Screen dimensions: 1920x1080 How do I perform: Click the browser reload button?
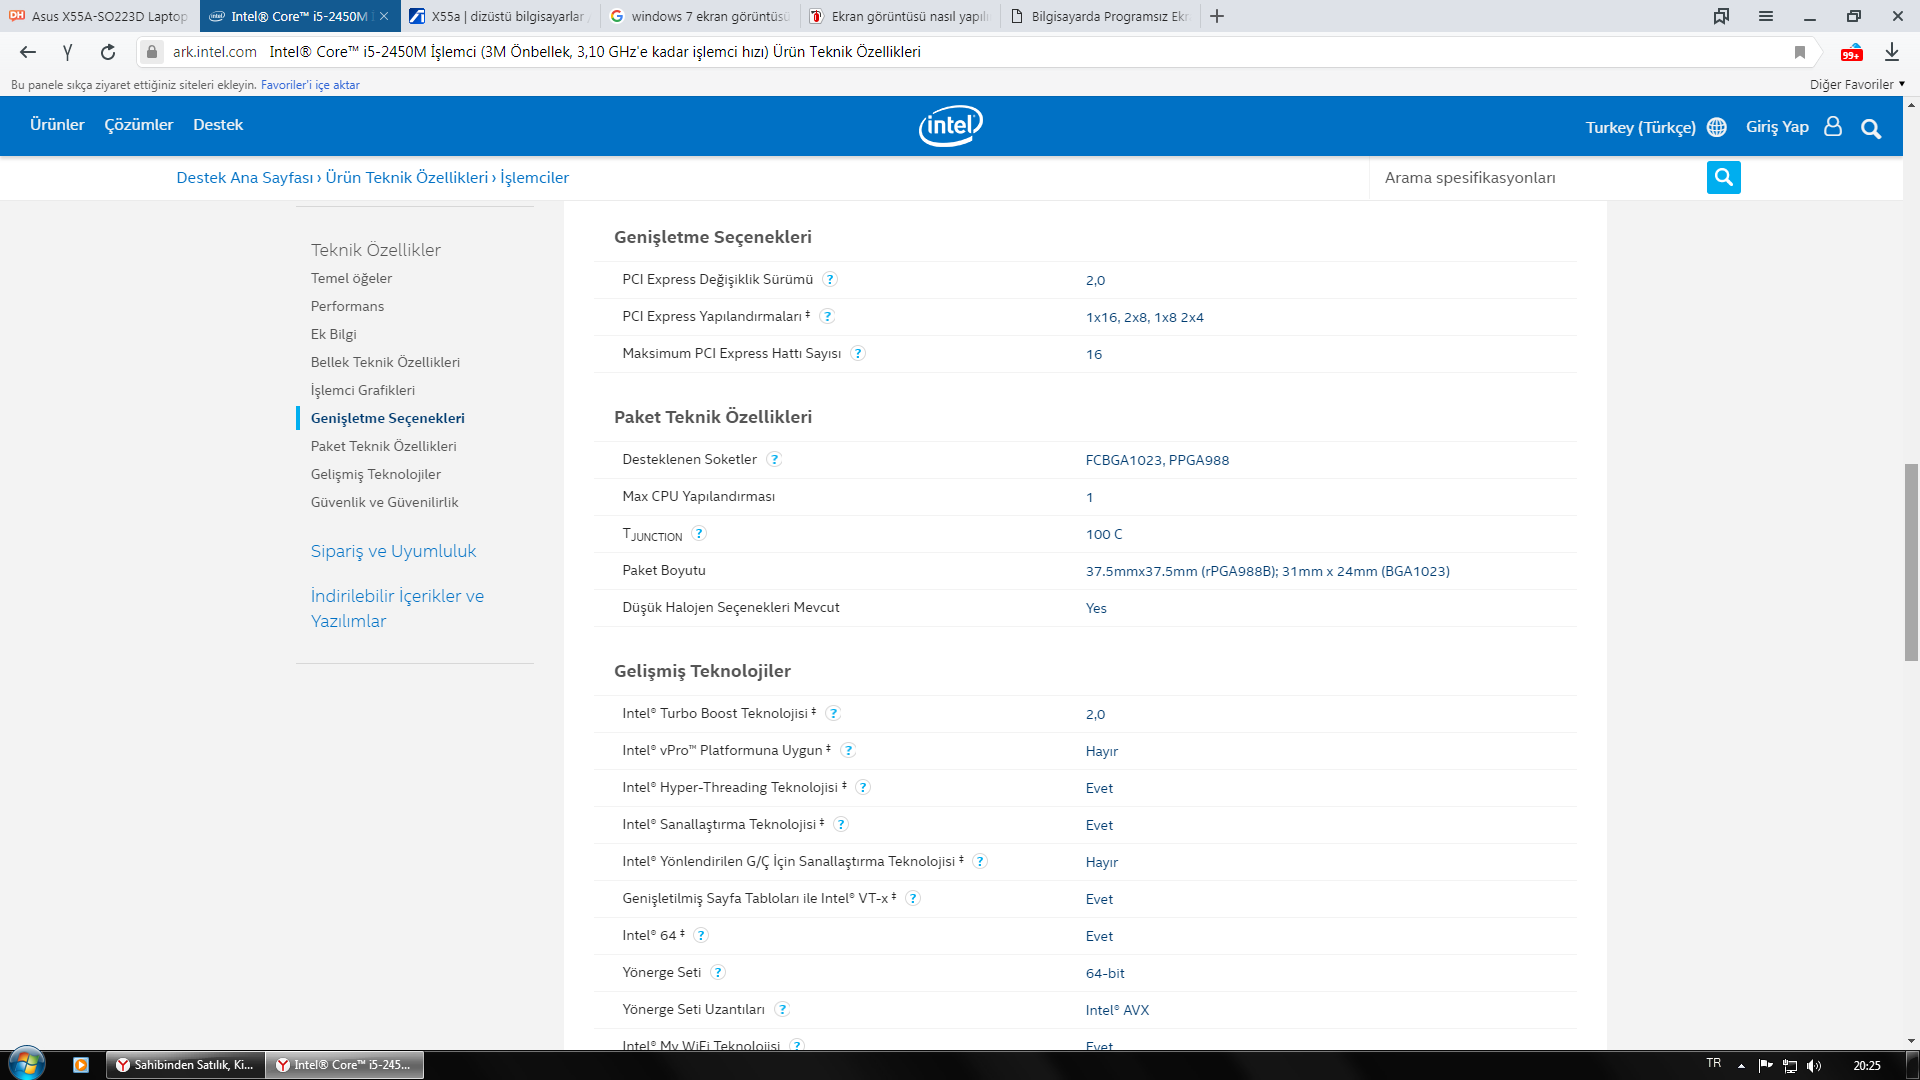(108, 52)
